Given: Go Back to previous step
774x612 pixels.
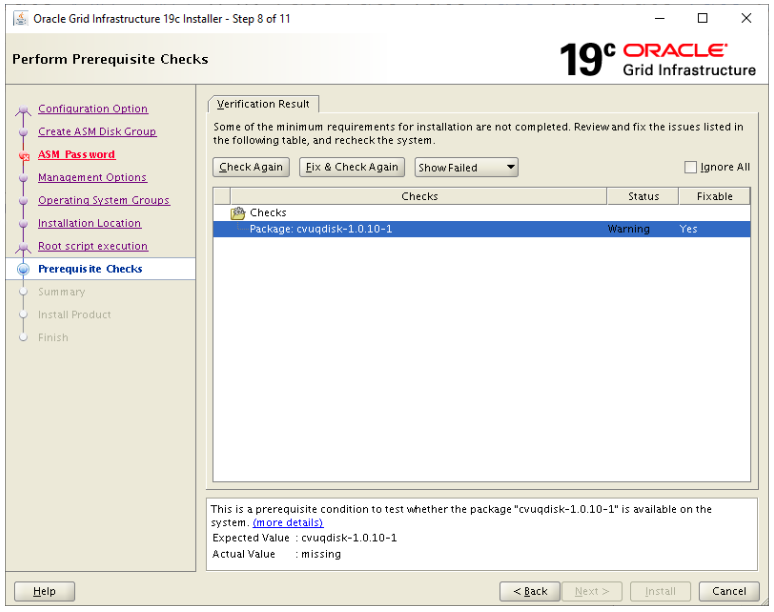Looking at the screenshot, I should click(x=530, y=591).
